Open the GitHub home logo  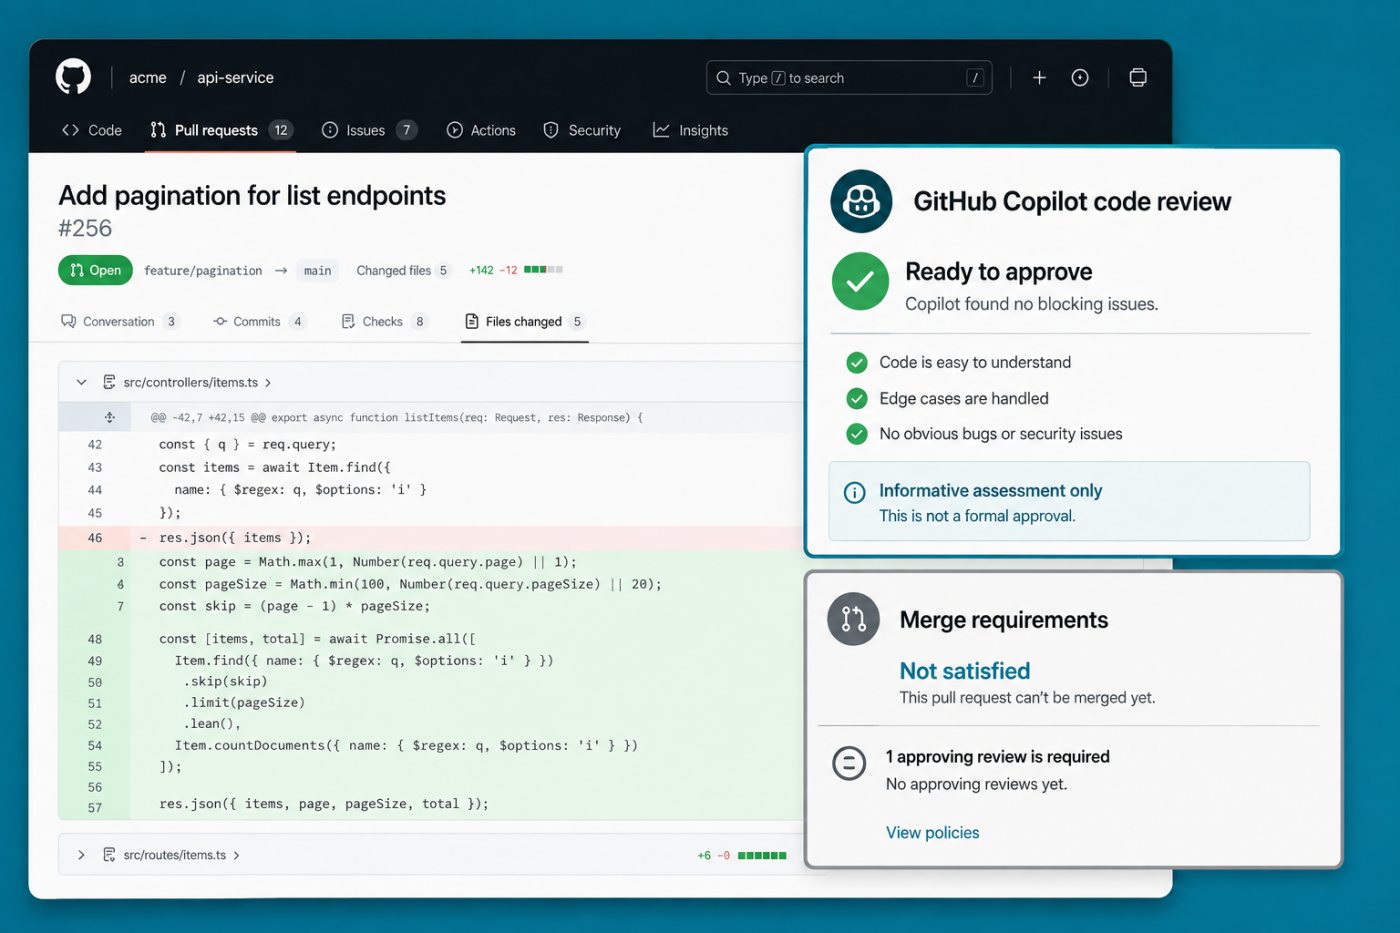click(73, 77)
